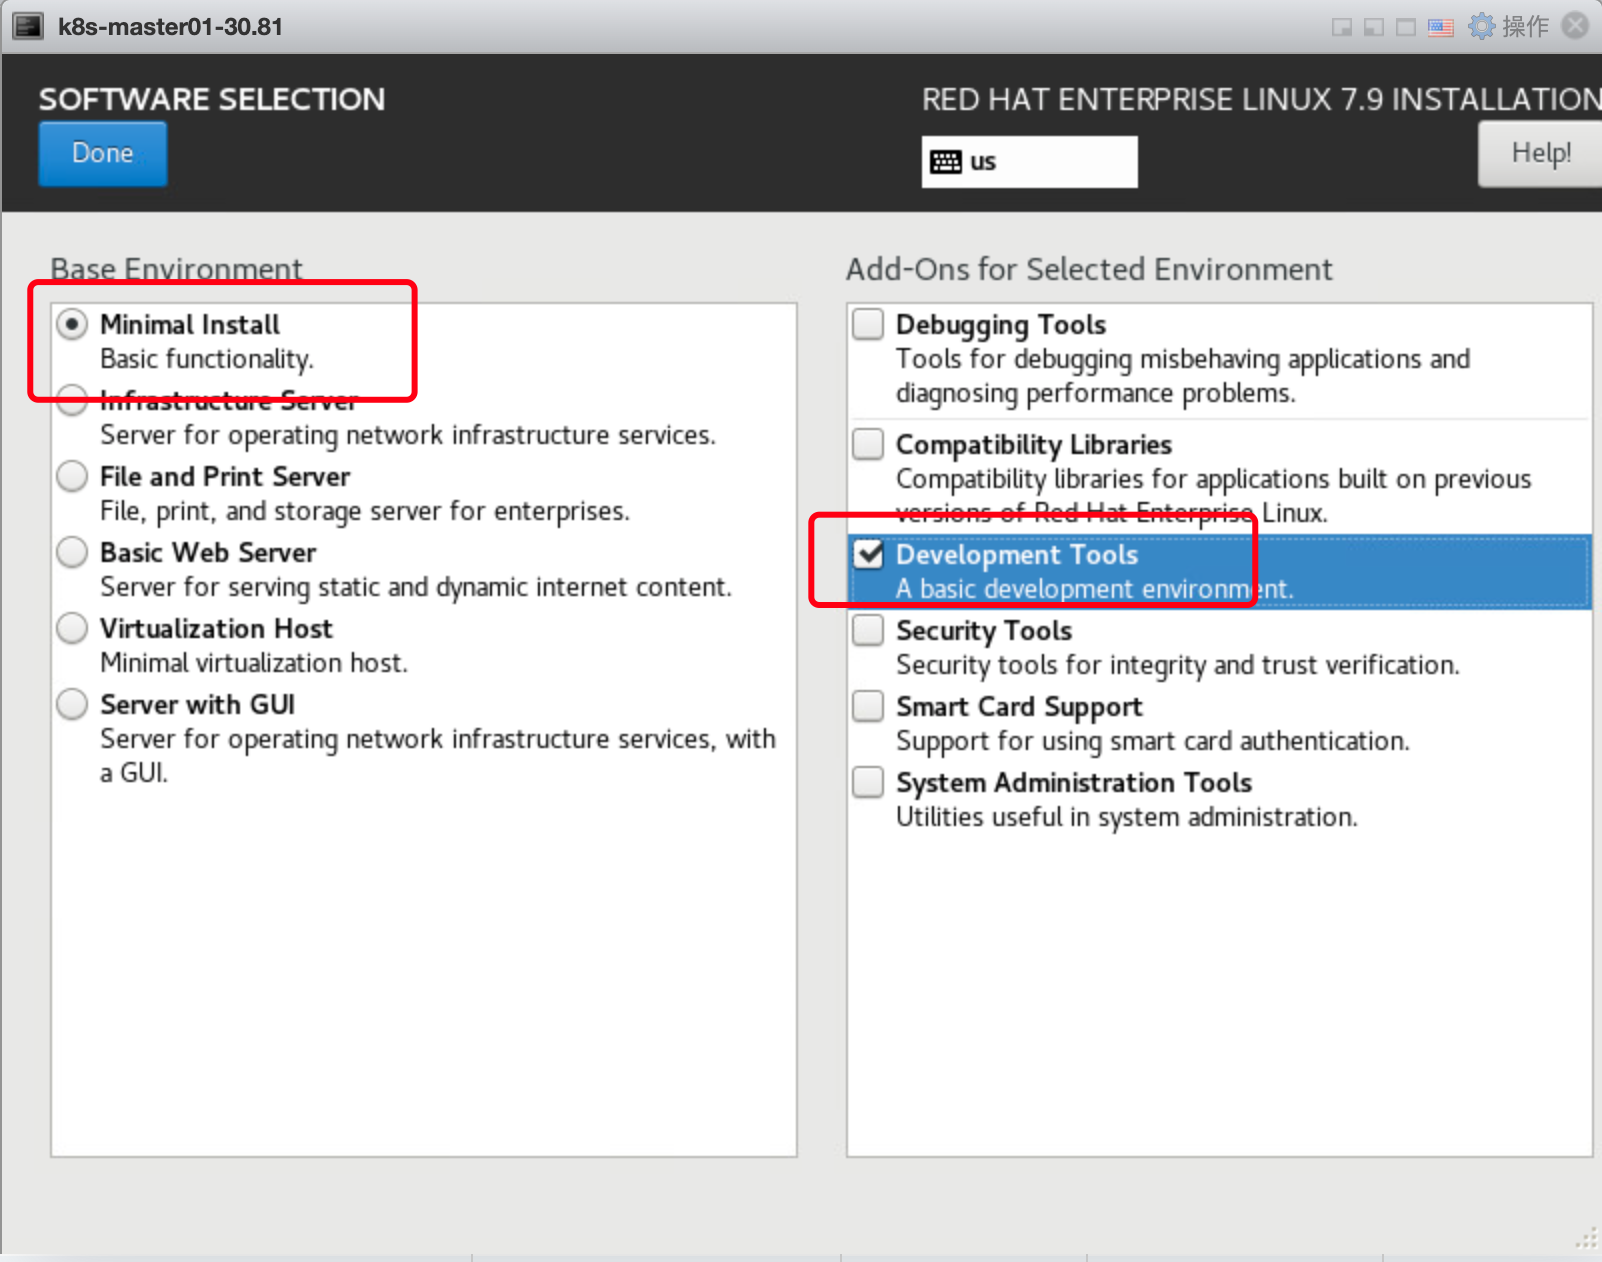
Task: Click 'File, print, and storage server for enterprises.' text
Action: pos(365,511)
